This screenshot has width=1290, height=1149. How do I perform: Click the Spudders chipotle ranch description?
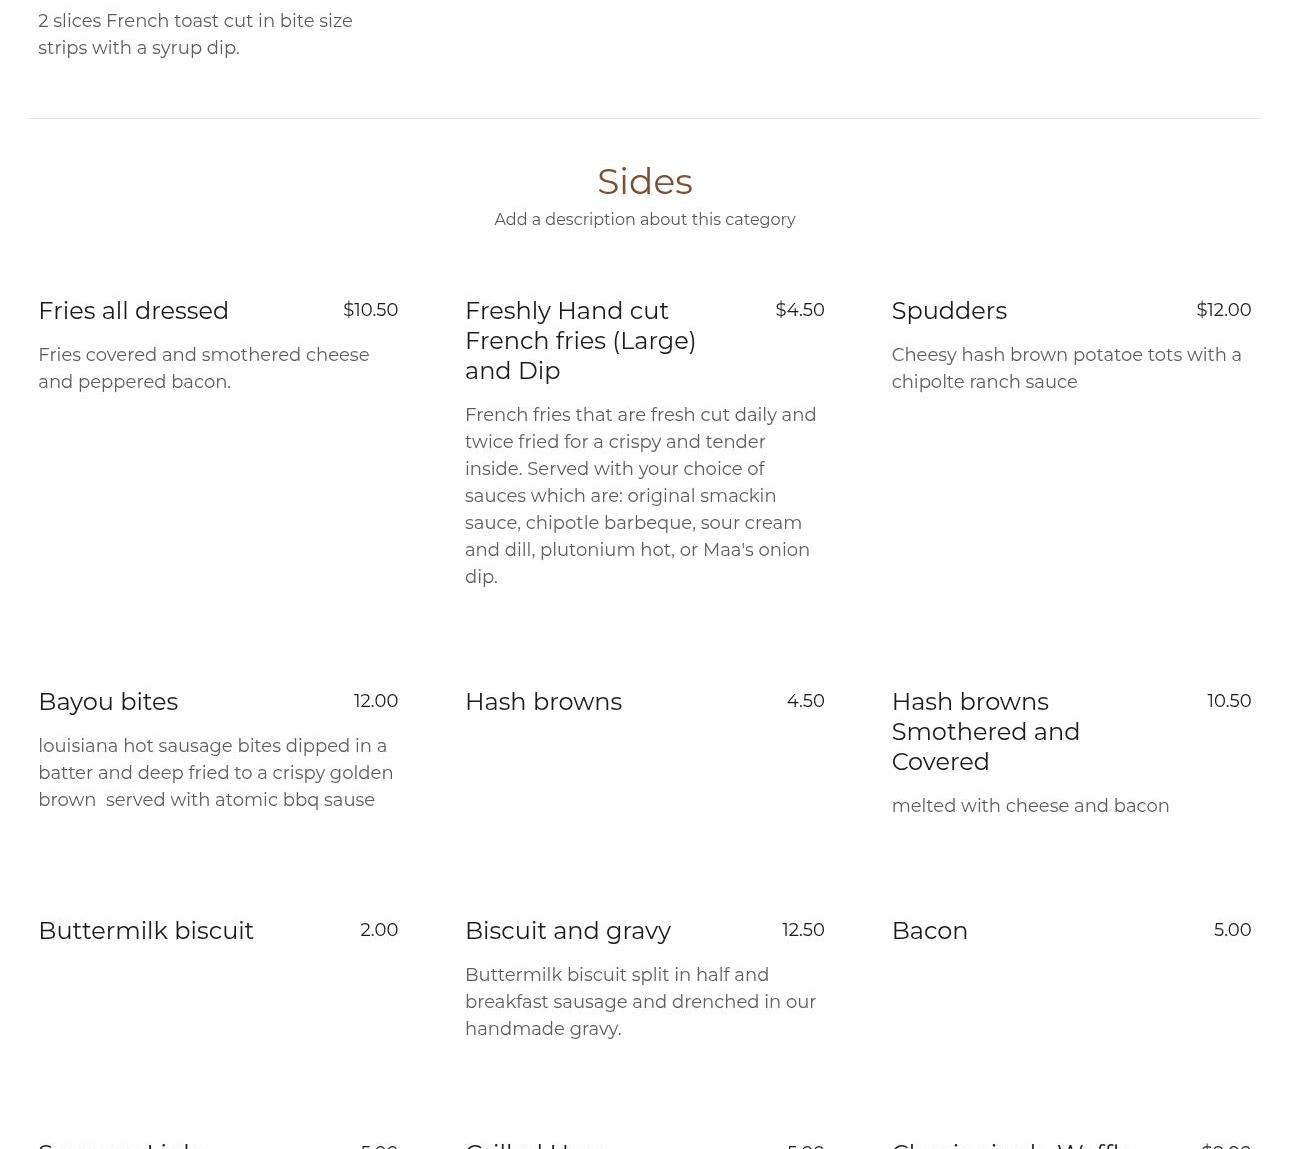coord(1066,368)
